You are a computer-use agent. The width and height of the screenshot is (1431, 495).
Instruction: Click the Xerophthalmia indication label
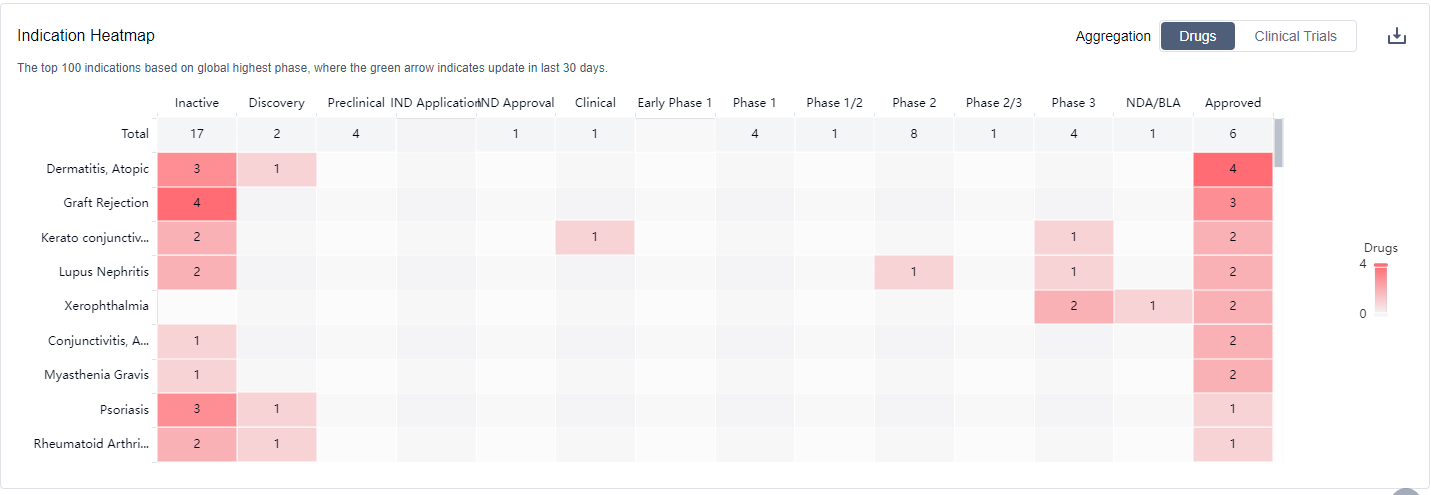coord(106,306)
